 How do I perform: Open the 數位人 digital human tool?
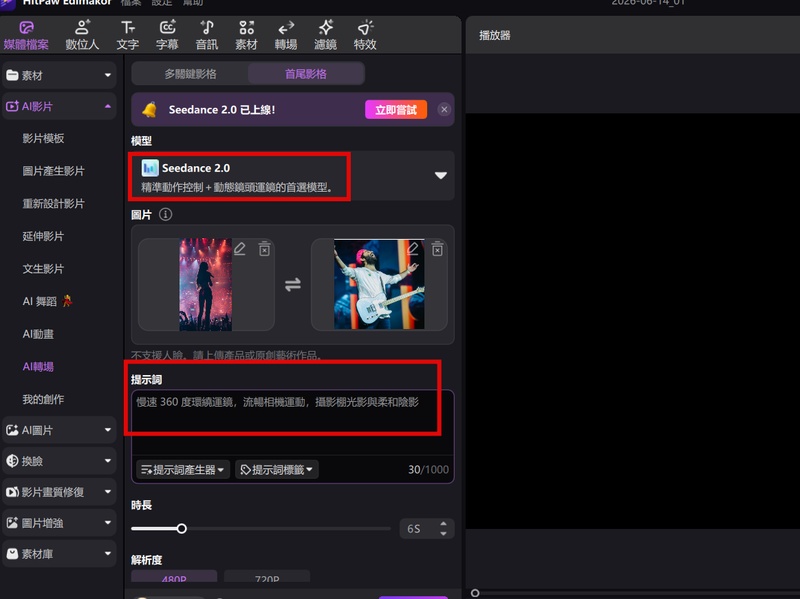coord(82,35)
